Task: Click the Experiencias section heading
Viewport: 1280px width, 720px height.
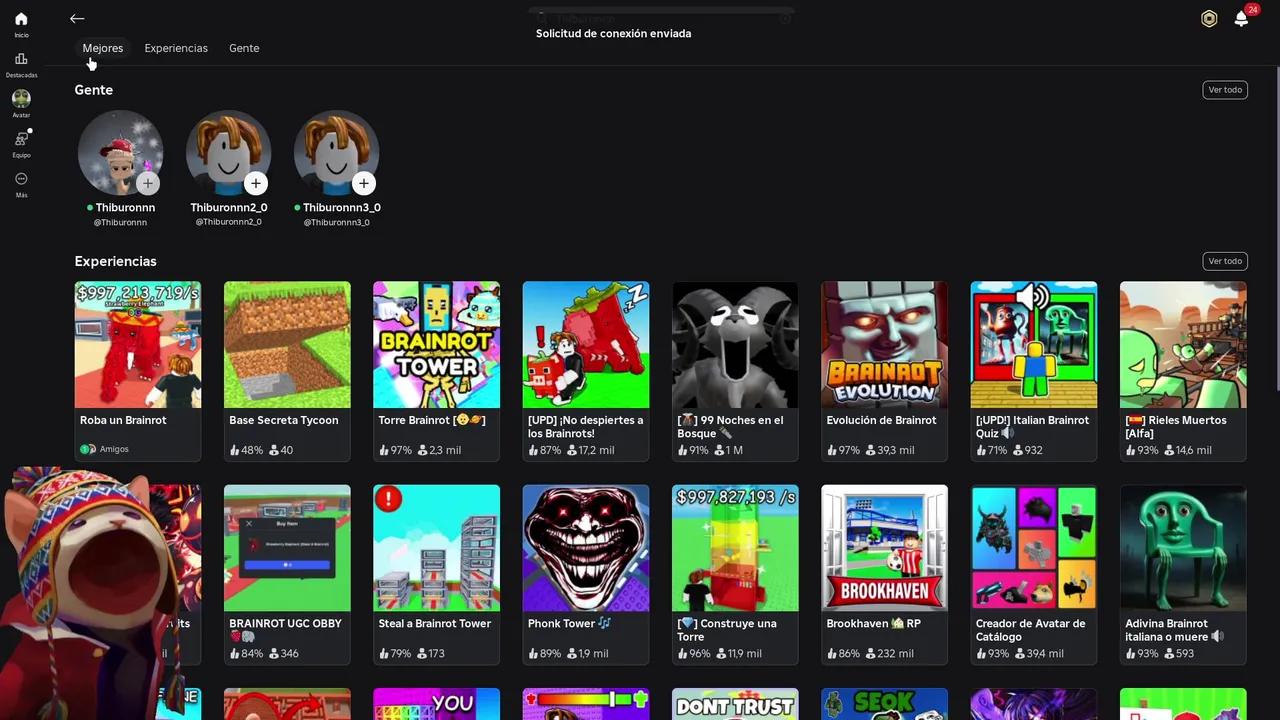Action: [x=116, y=261]
